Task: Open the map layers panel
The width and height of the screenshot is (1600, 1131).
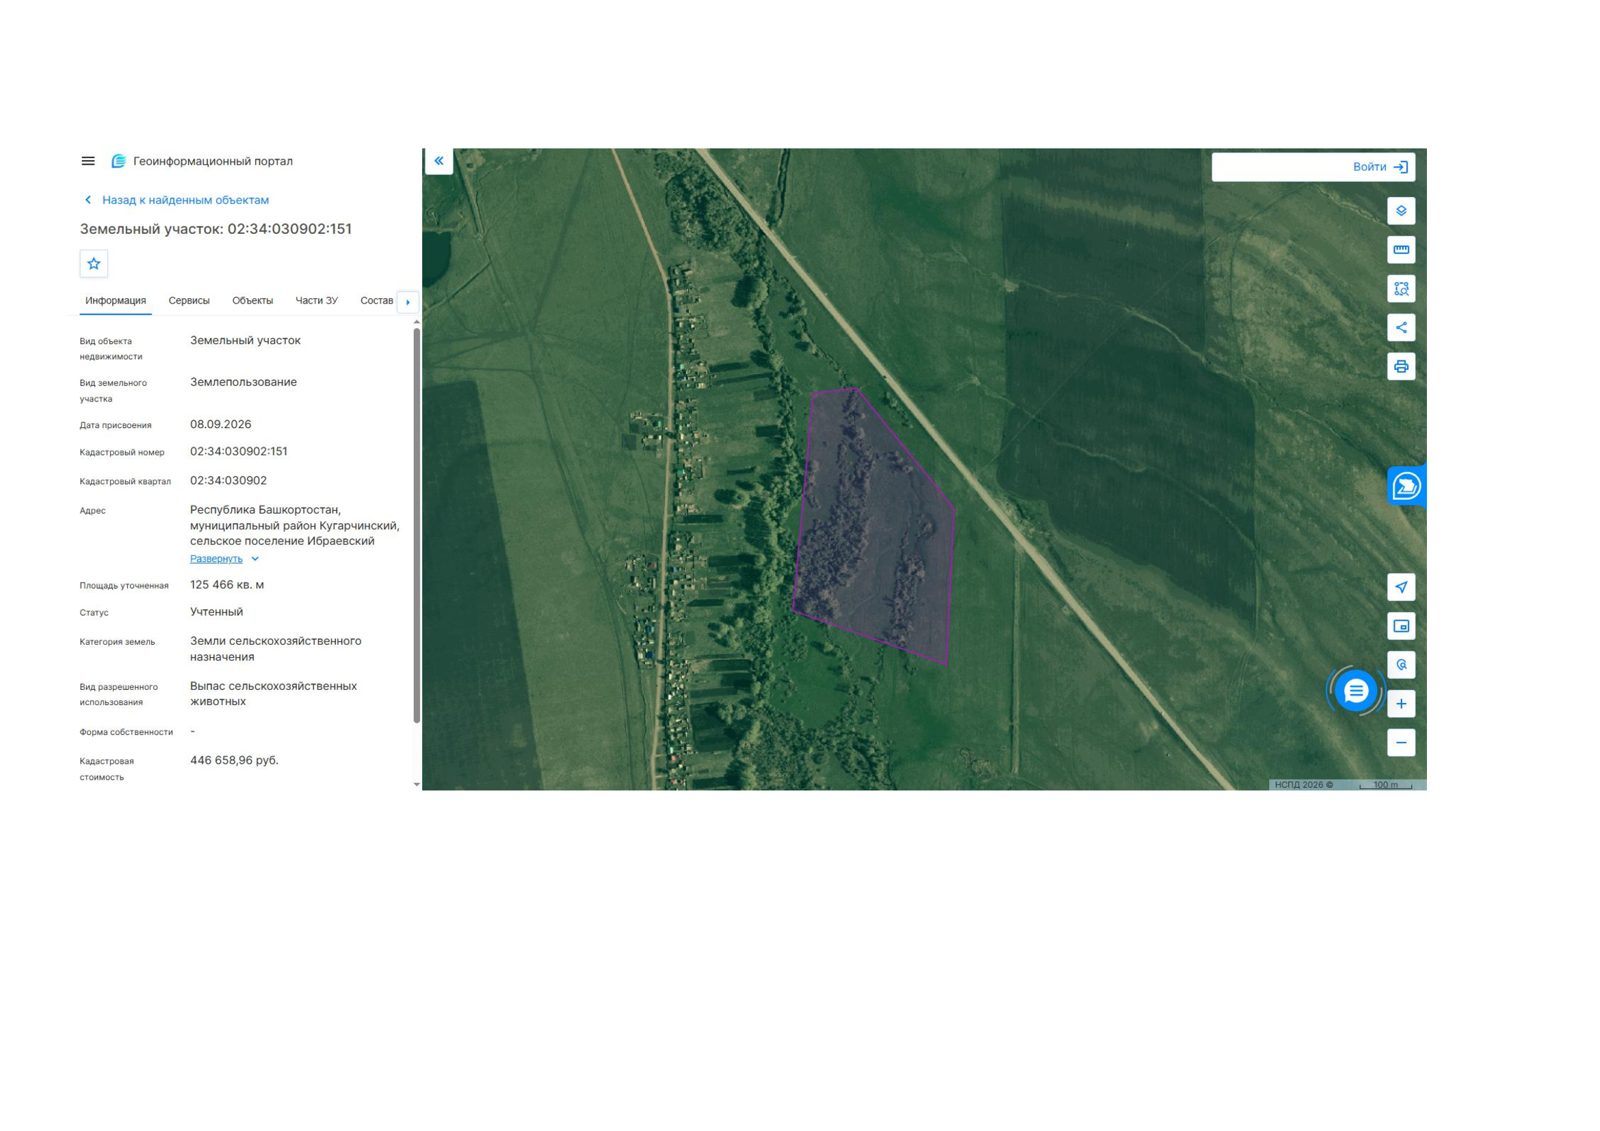Action: (1401, 211)
